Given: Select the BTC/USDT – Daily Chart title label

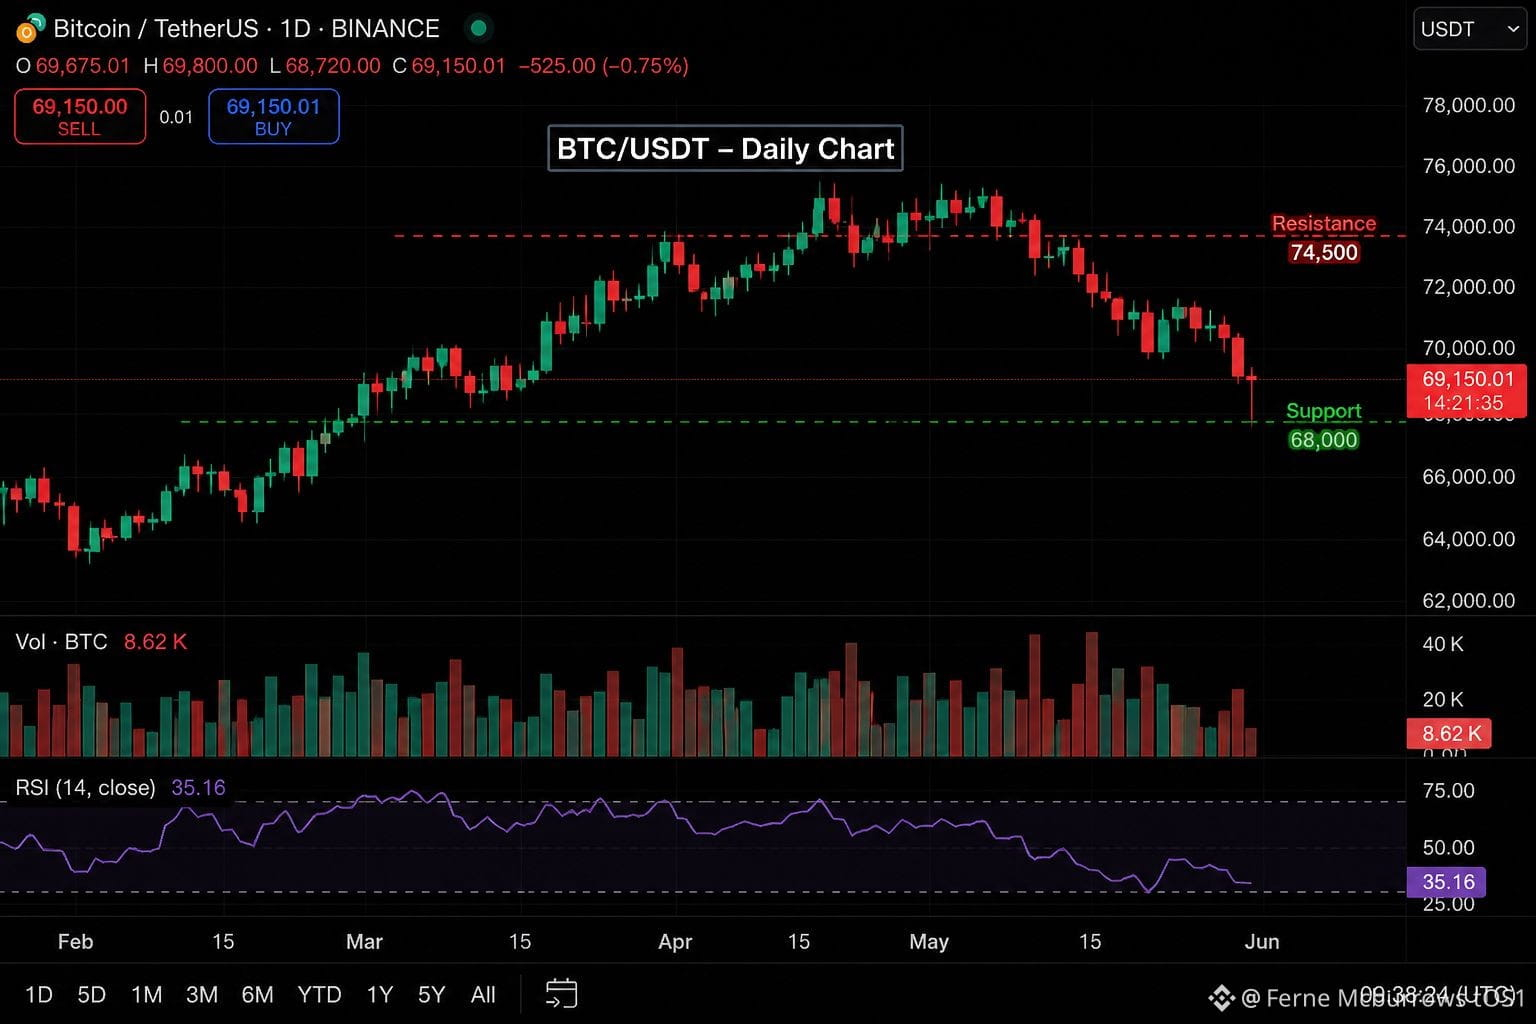Looking at the screenshot, I should pyautogui.click(x=725, y=148).
